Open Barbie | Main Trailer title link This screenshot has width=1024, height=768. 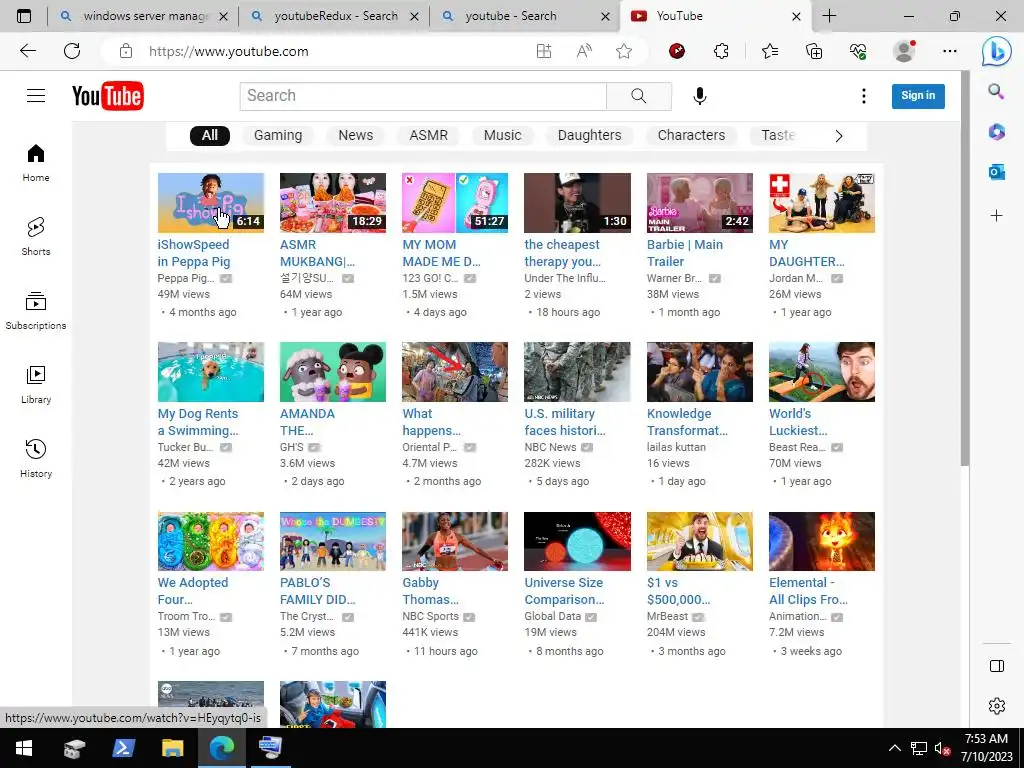point(684,253)
